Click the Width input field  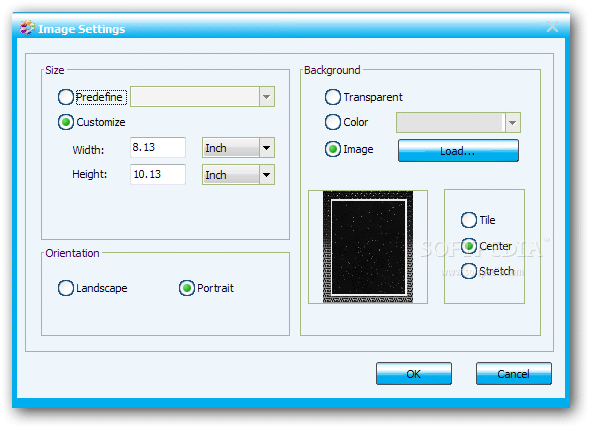click(x=158, y=147)
